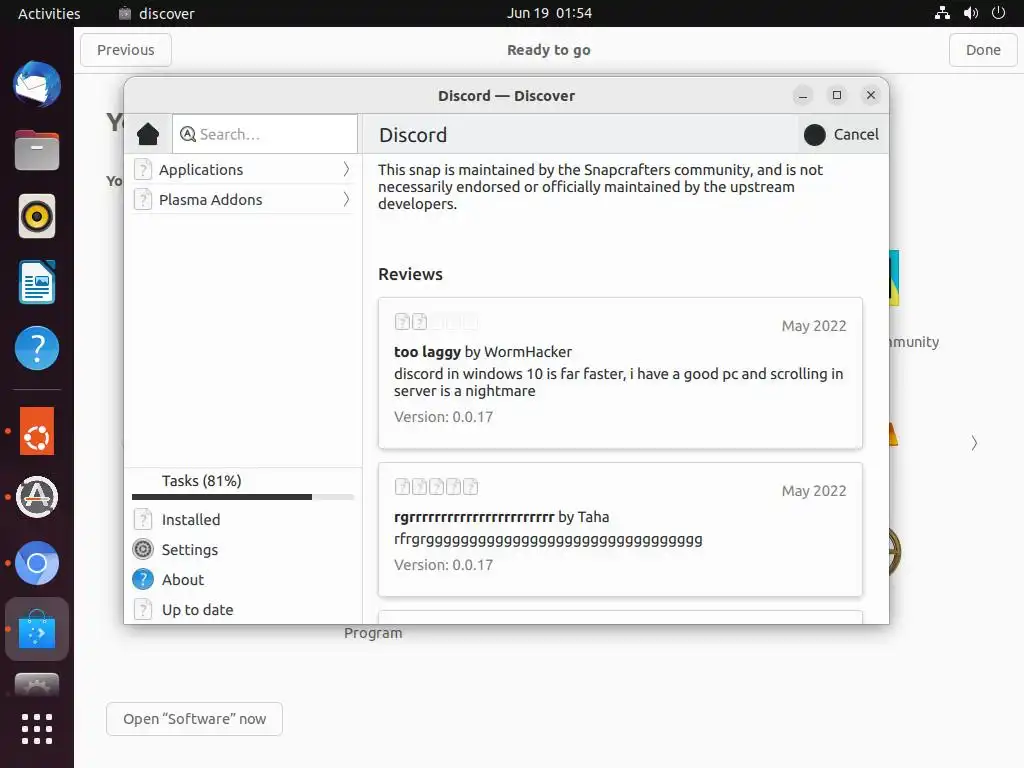The height and width of the screenshot is (768, 1024).
Task: Click the Installed row icon
Action: pos(143,520)
